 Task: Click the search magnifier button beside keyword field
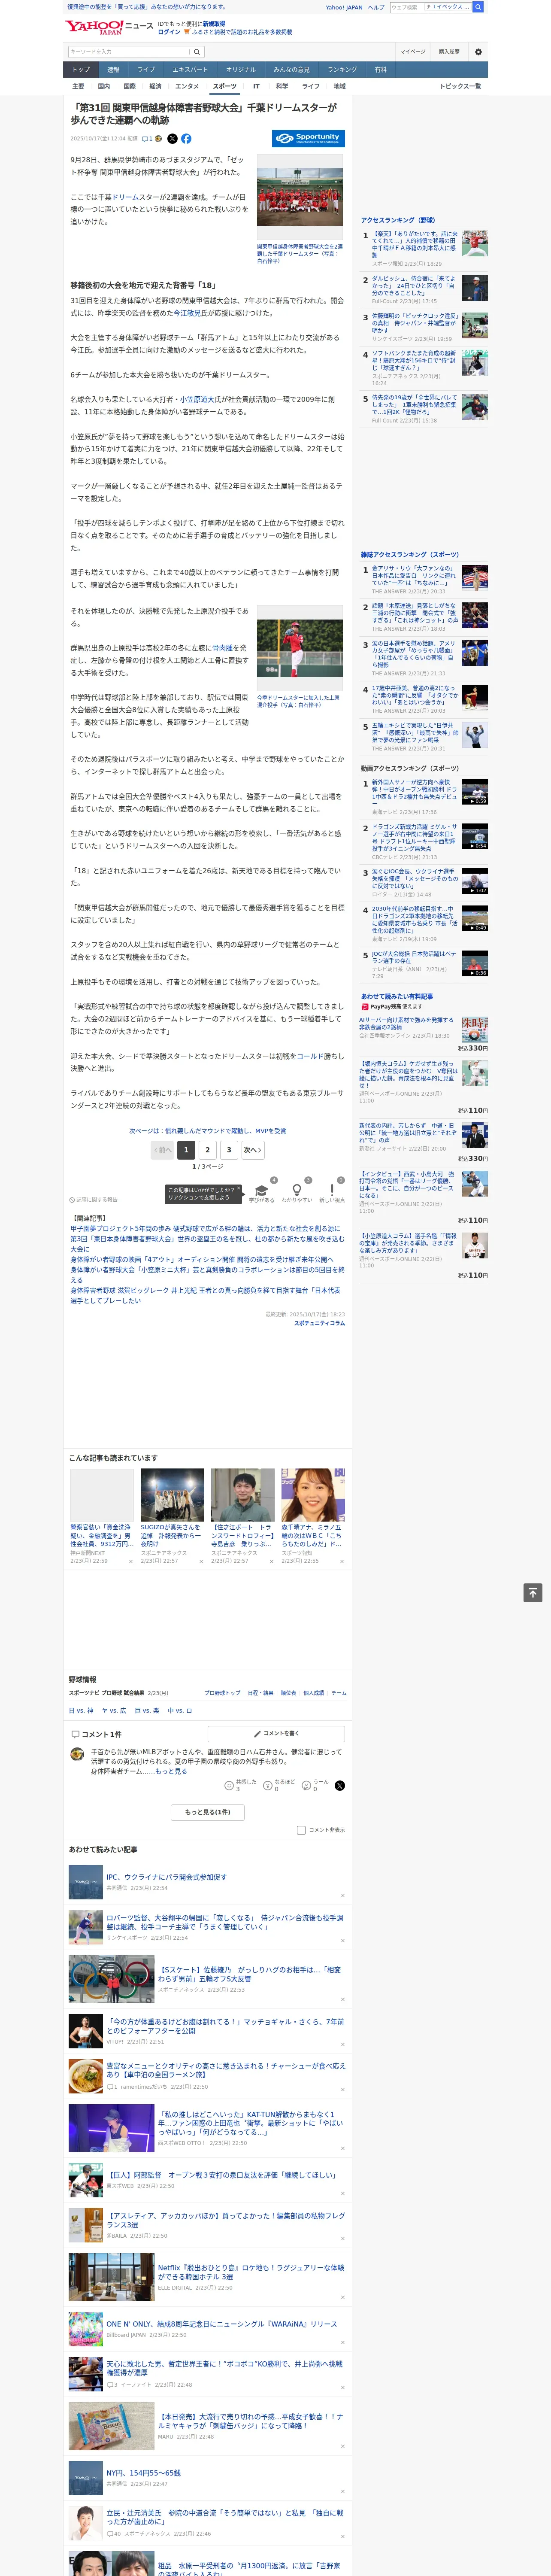(197, 52)
